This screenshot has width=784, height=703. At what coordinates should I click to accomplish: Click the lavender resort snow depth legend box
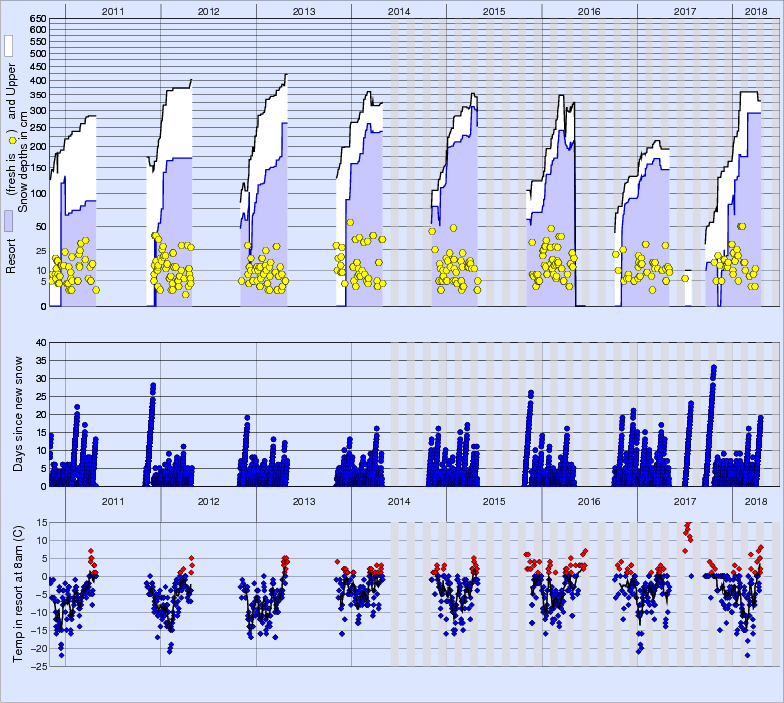click(8, 221)
